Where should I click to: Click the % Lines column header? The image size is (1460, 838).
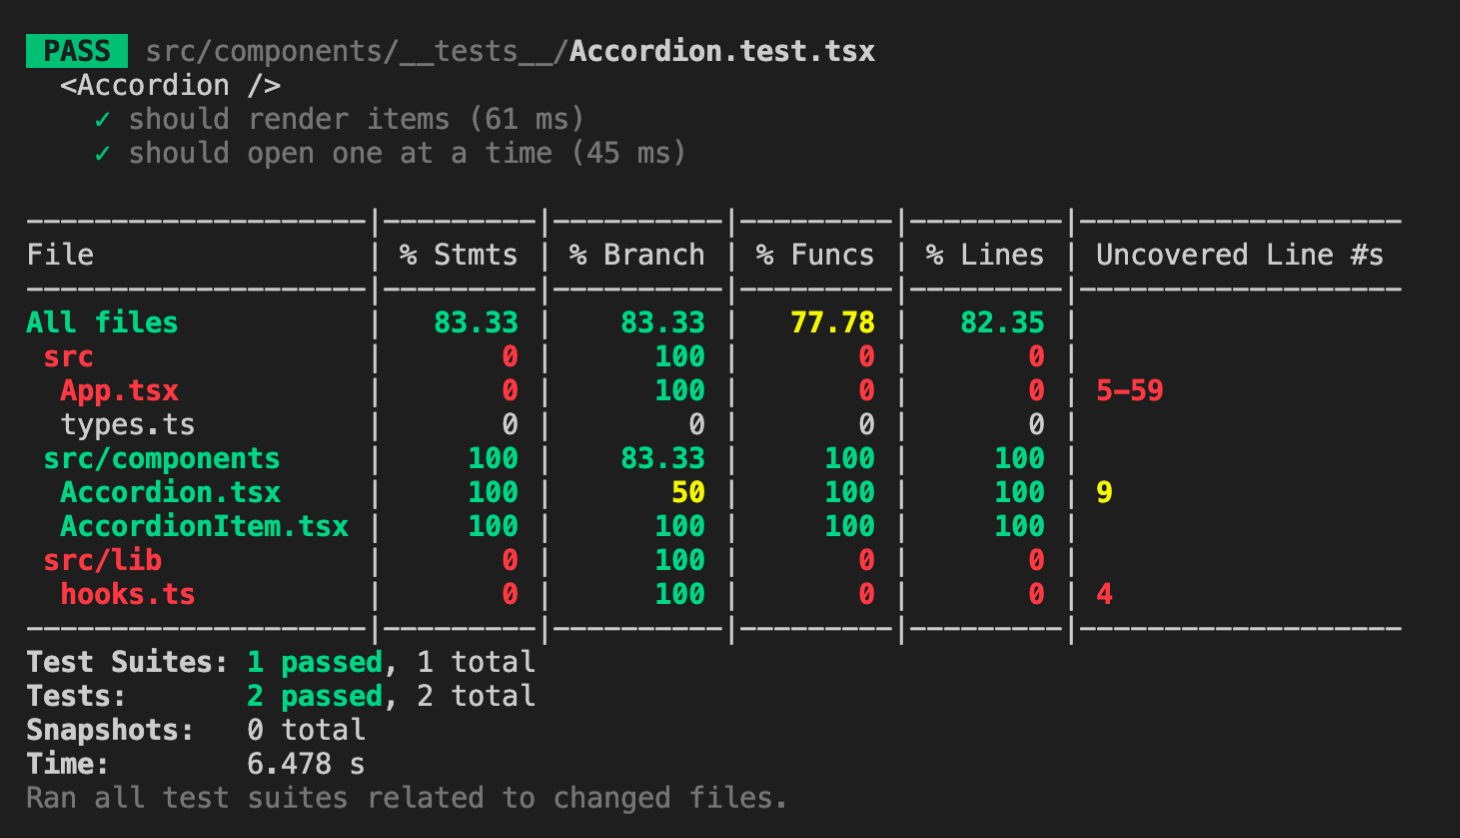click(985, 255)
